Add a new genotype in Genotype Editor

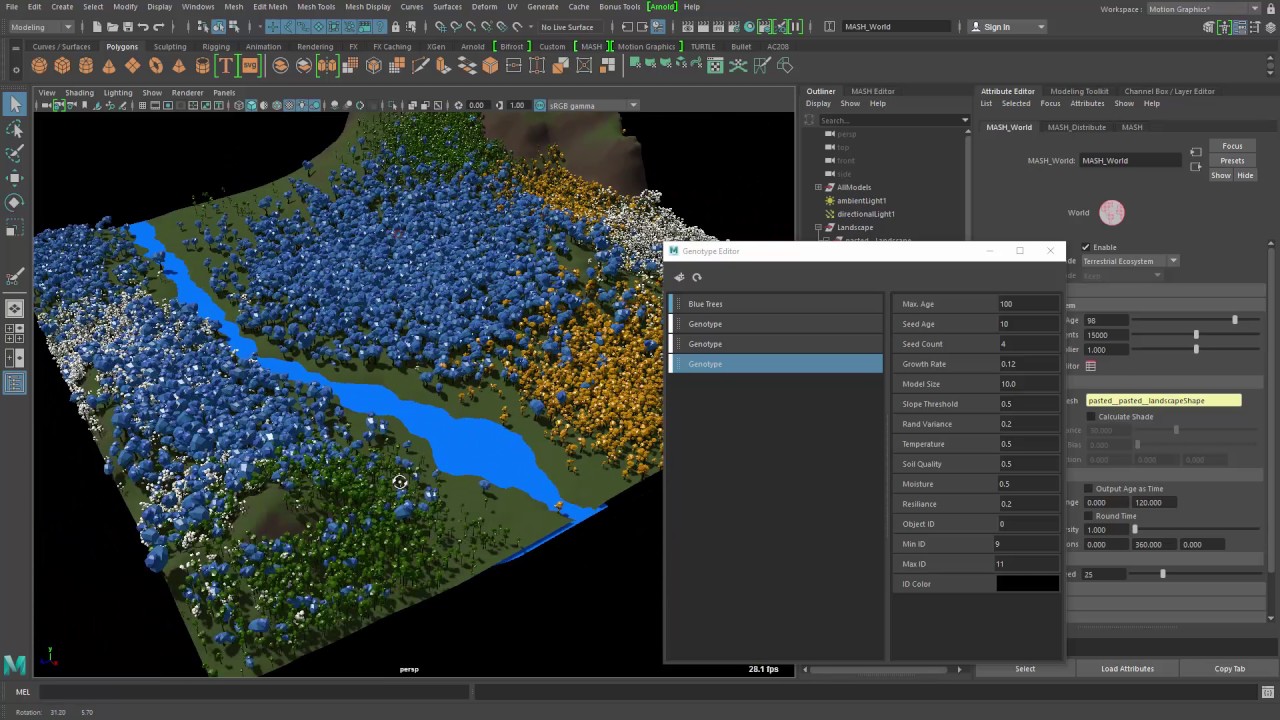point(679,277)
